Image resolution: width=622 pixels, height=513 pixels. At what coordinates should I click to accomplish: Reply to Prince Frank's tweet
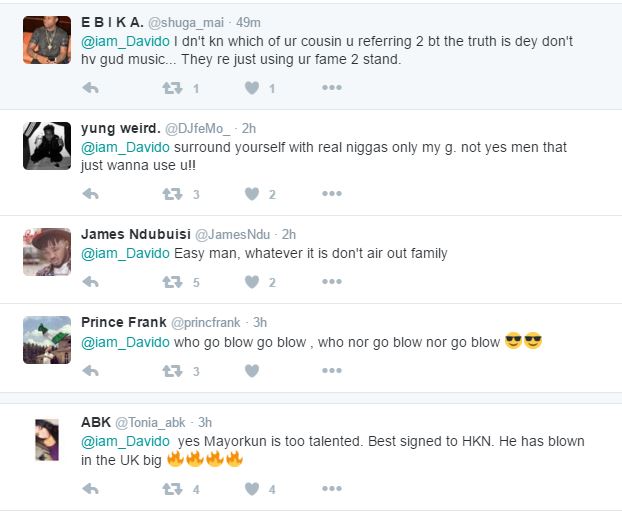90,371
